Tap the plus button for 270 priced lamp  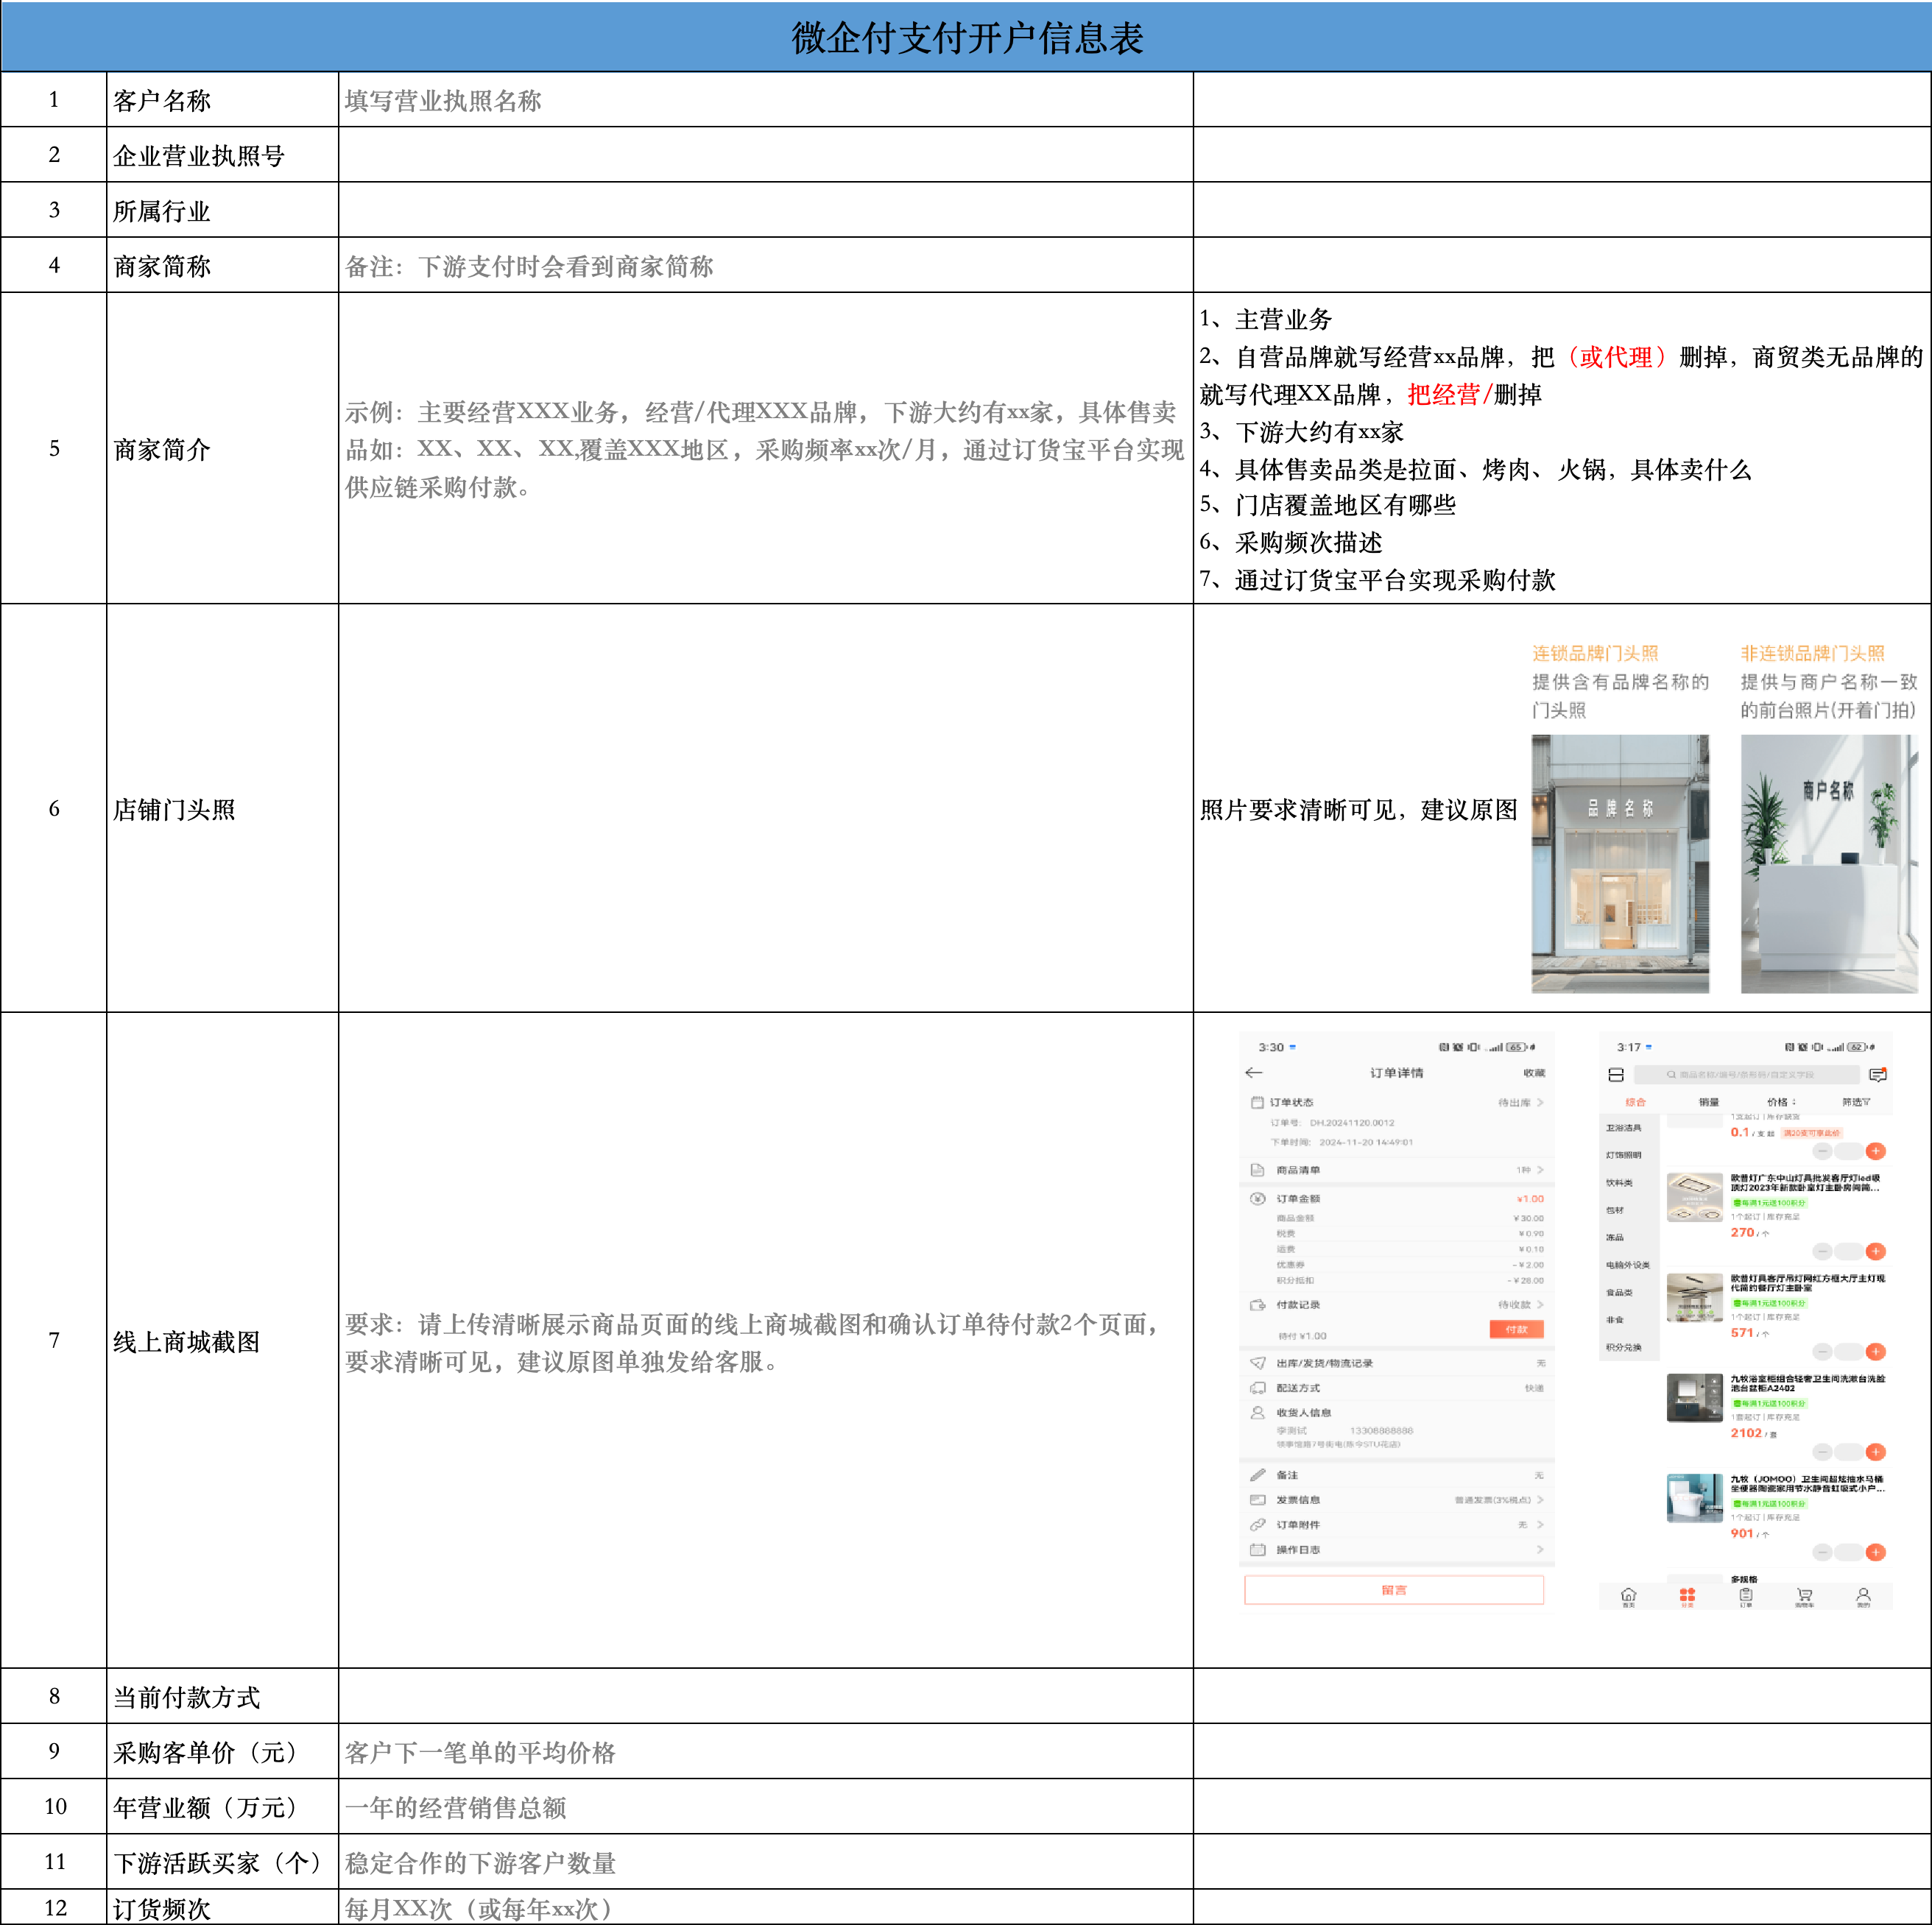click(x=1876, y=1251)
